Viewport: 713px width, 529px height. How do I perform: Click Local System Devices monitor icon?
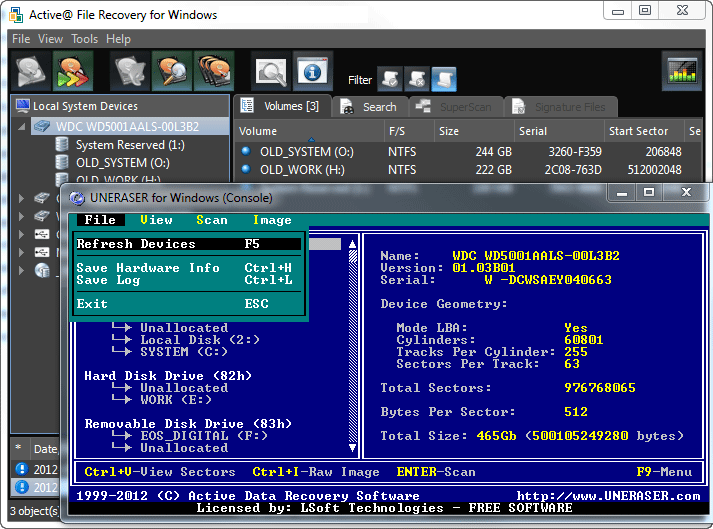pyautogui.click(x=22, y=106)
